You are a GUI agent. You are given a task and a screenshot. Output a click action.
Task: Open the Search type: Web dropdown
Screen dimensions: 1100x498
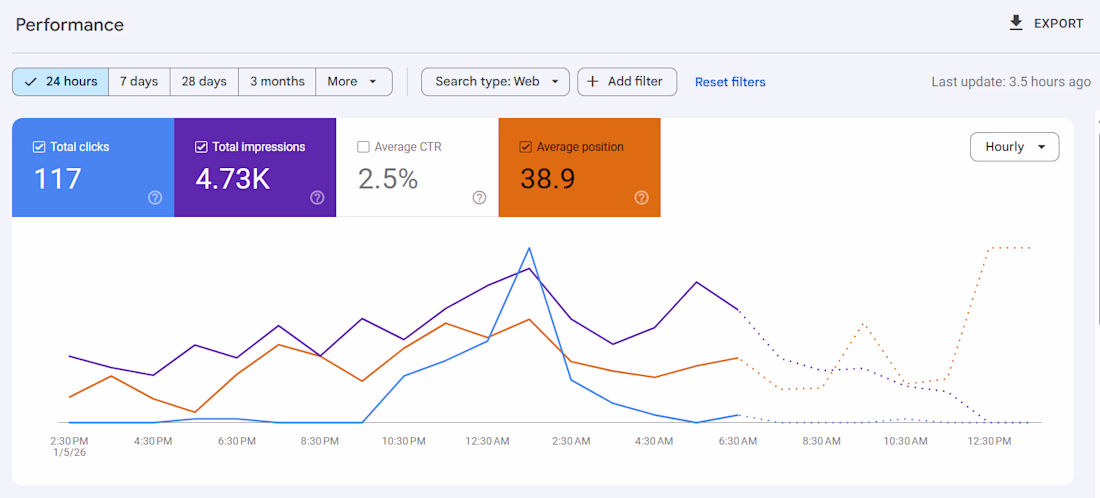click(495, 82)
